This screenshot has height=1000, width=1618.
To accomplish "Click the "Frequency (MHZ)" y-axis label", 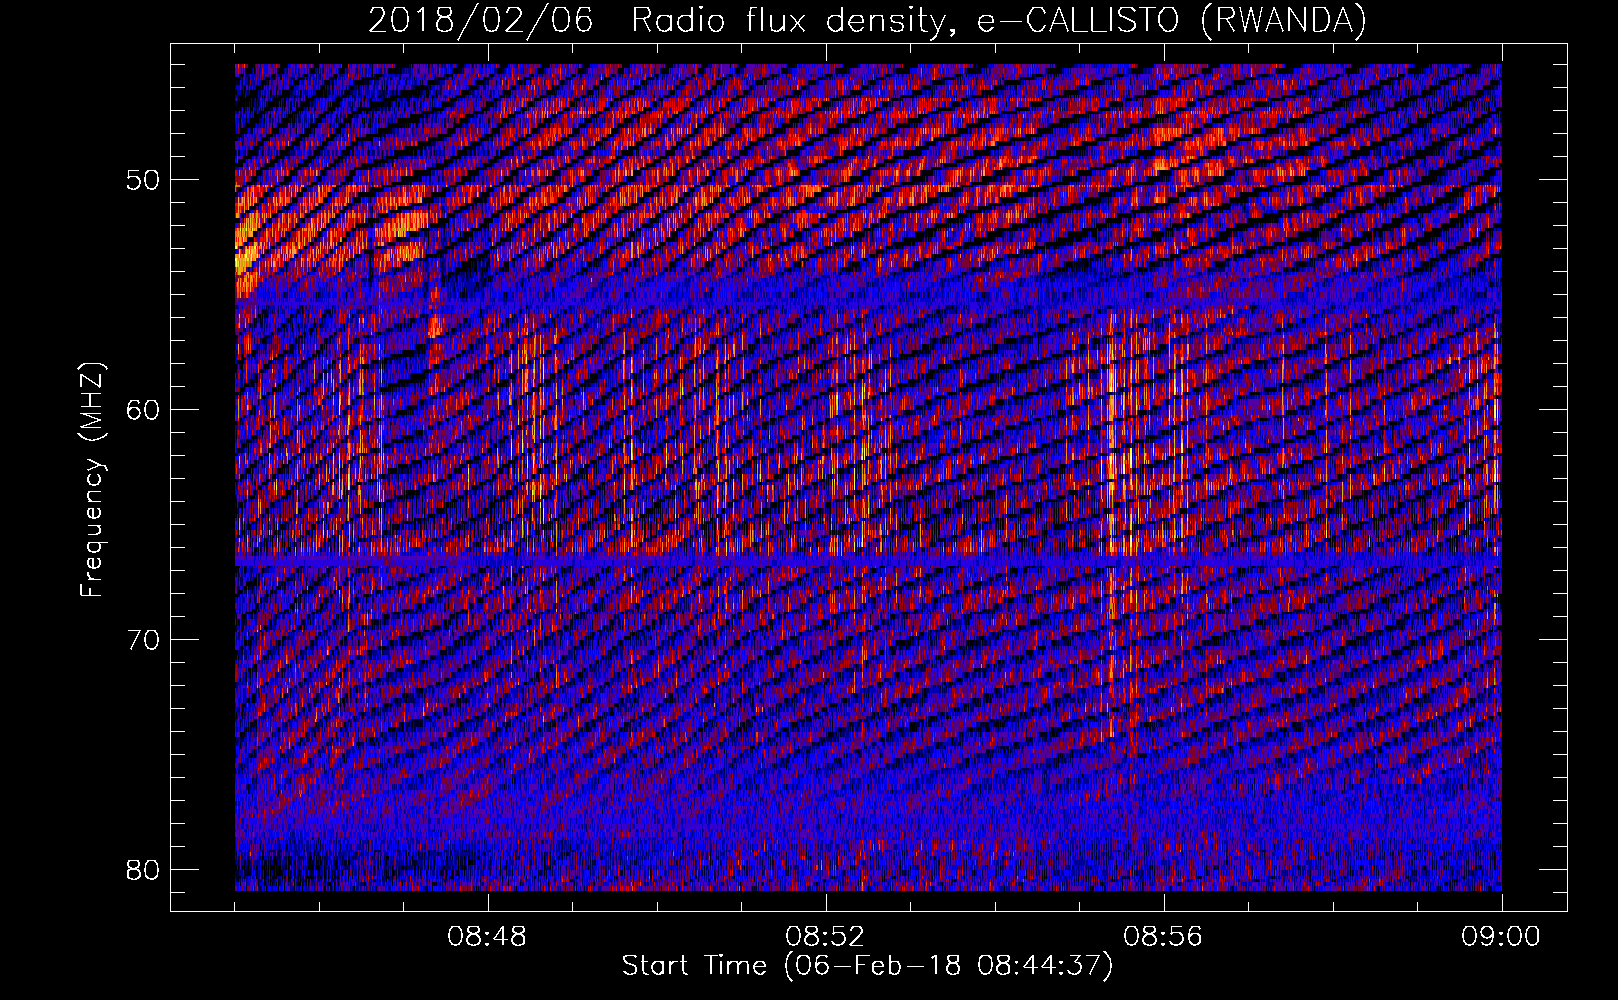I will [92, 480].
